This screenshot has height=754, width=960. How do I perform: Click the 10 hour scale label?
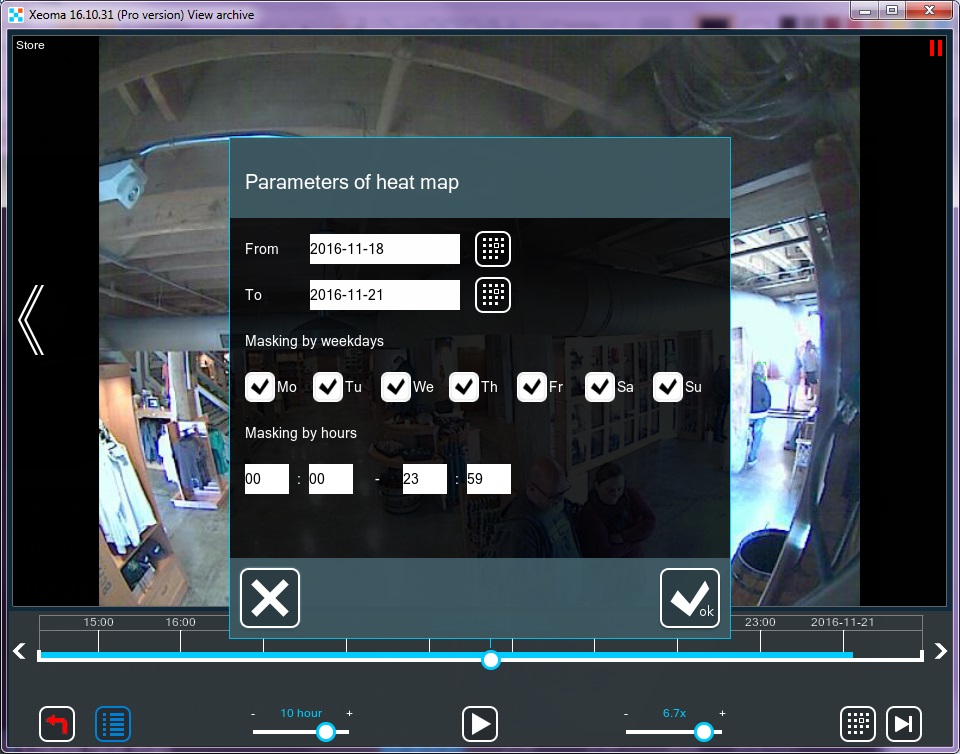pyautogui.click(x=301, y=714)
